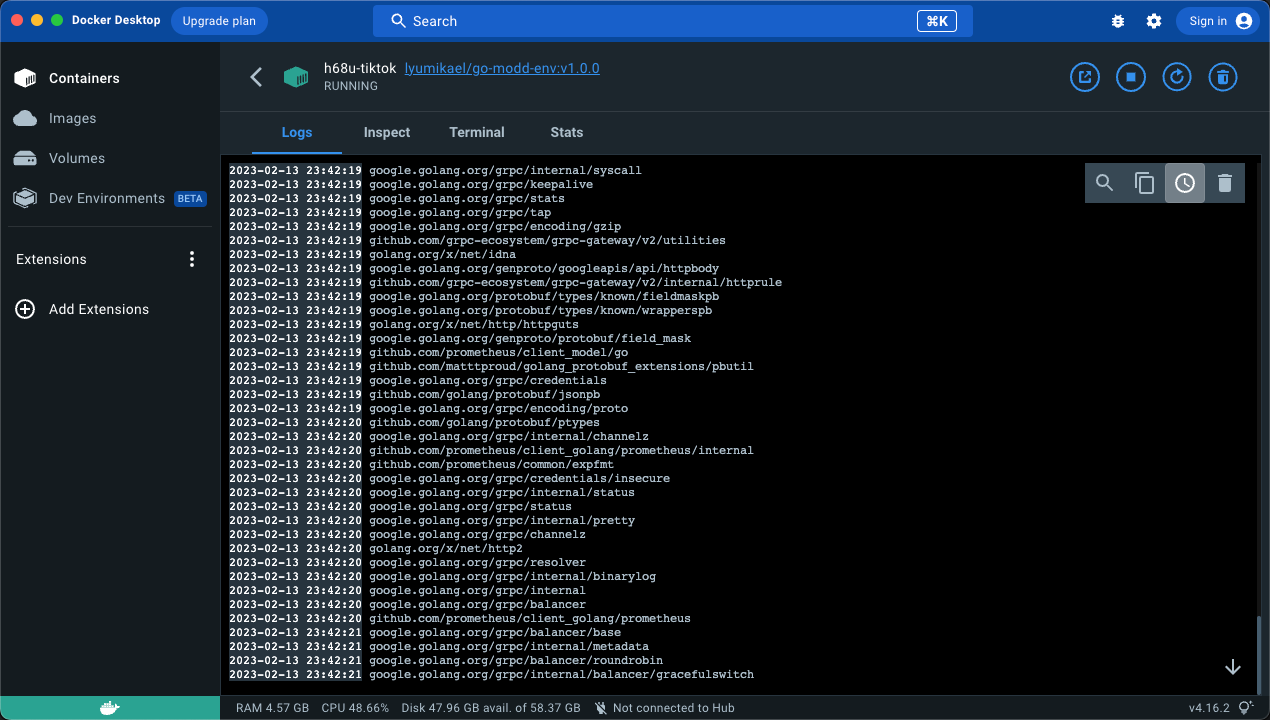Viewport: 1270px width, 720px height.
Task: Click the CPU 48.66% status text
Action: click(355, 708)
